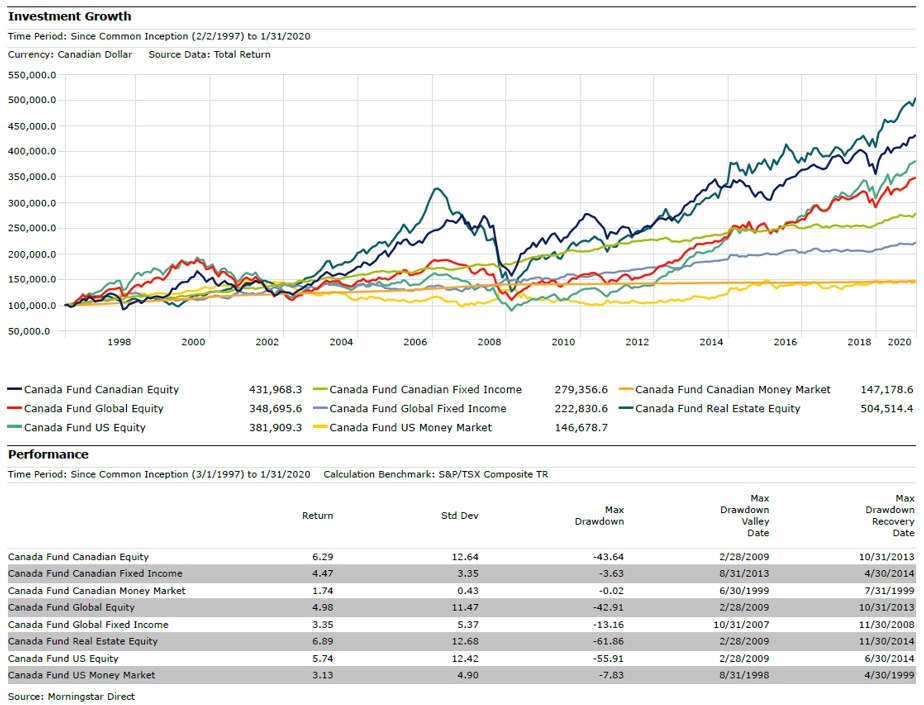Screen dimensions: 924x705
Task: Click the 550,000.0 y-axis label
Action: tap(32, 75)
